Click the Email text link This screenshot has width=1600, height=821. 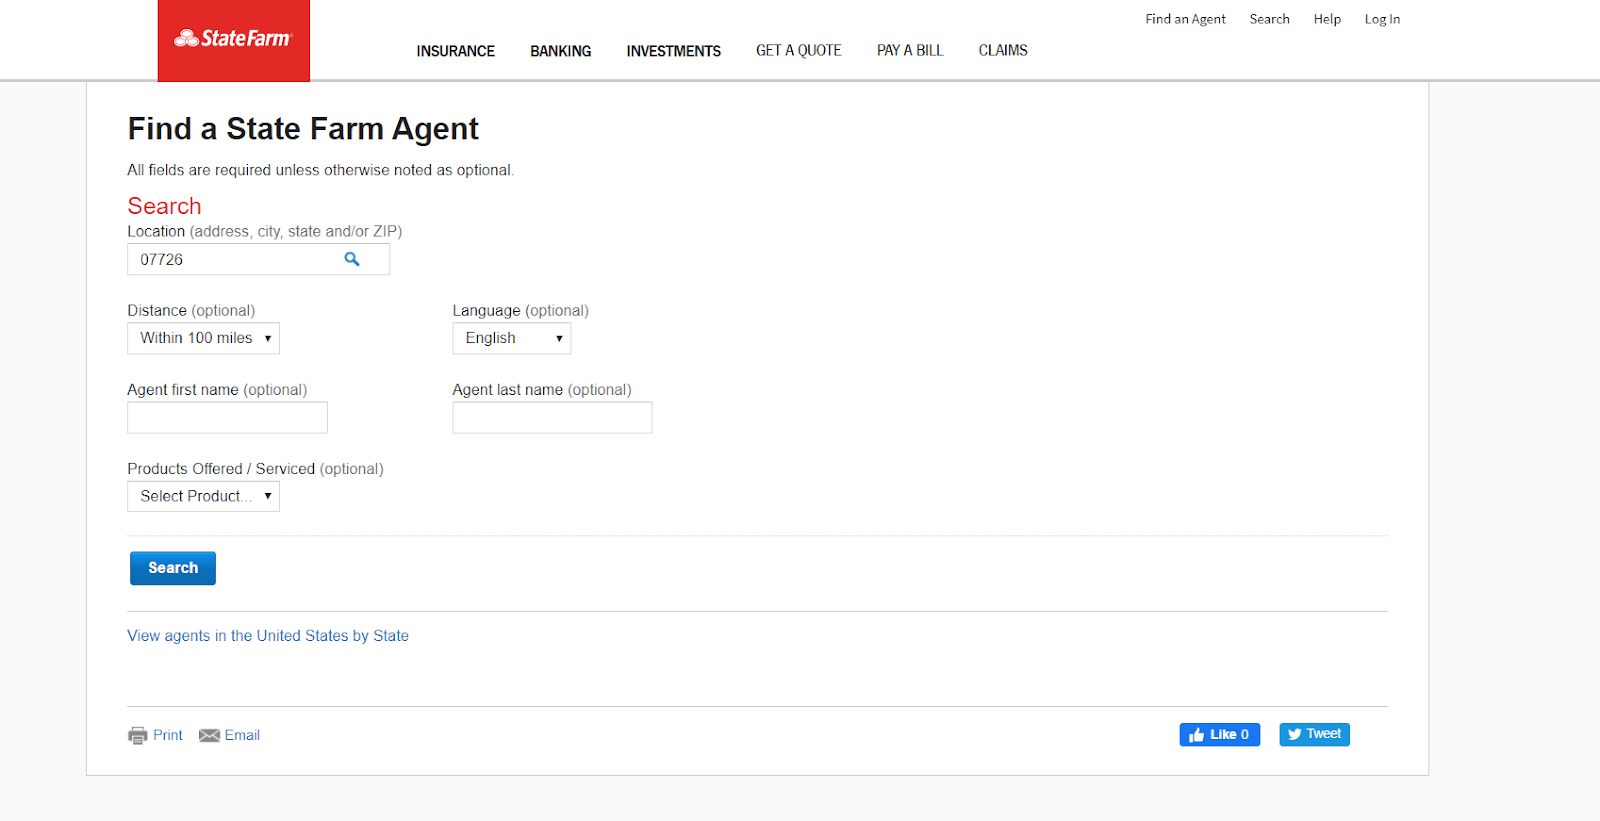click(242, 735)
